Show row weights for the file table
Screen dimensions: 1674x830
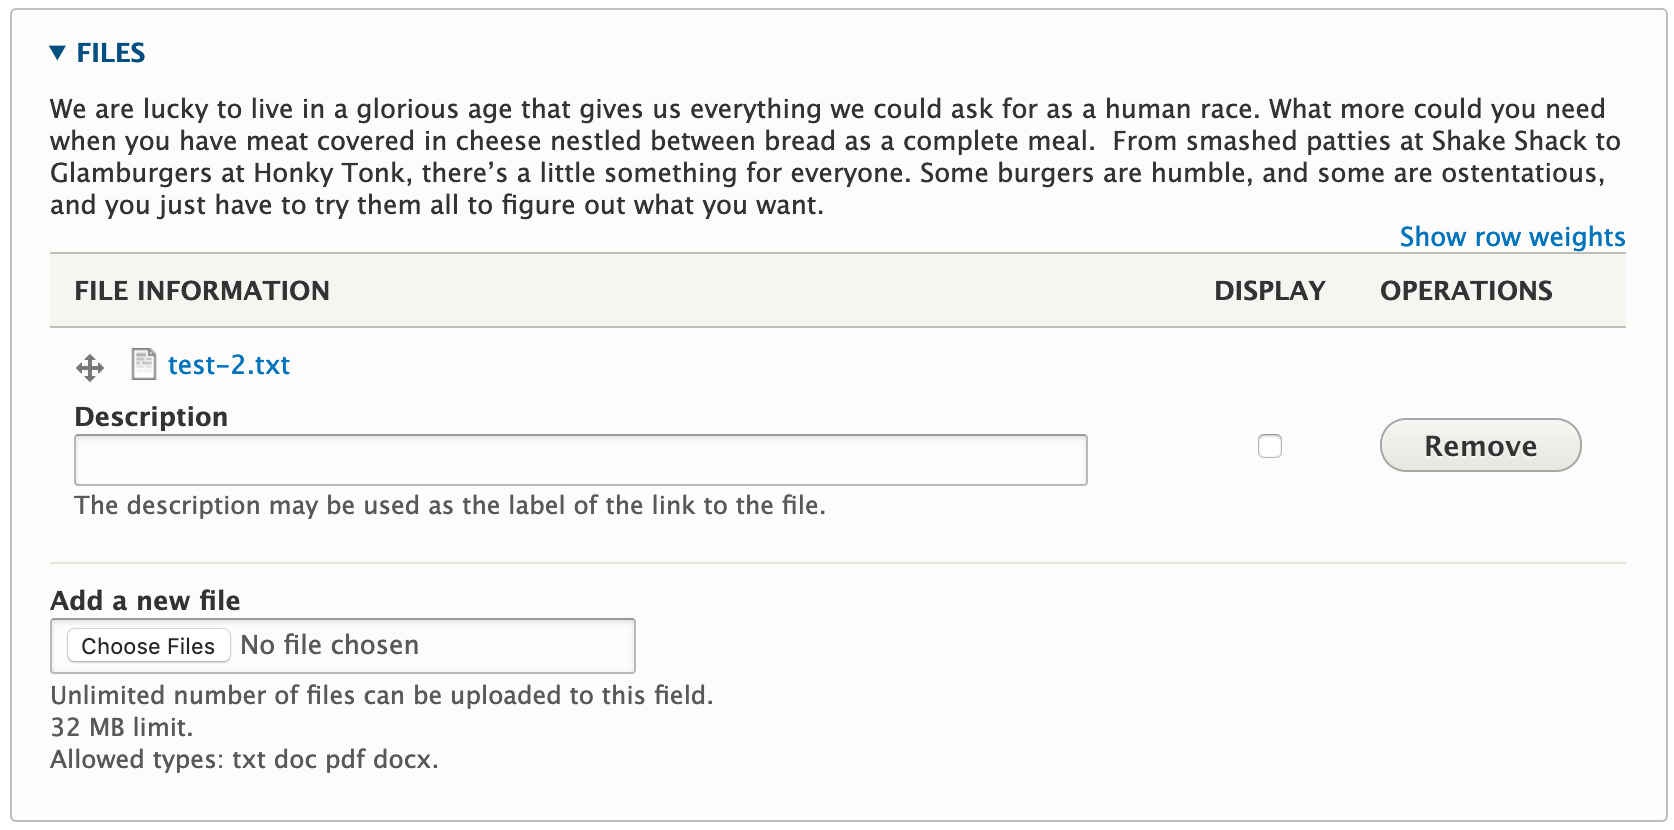1511,237
